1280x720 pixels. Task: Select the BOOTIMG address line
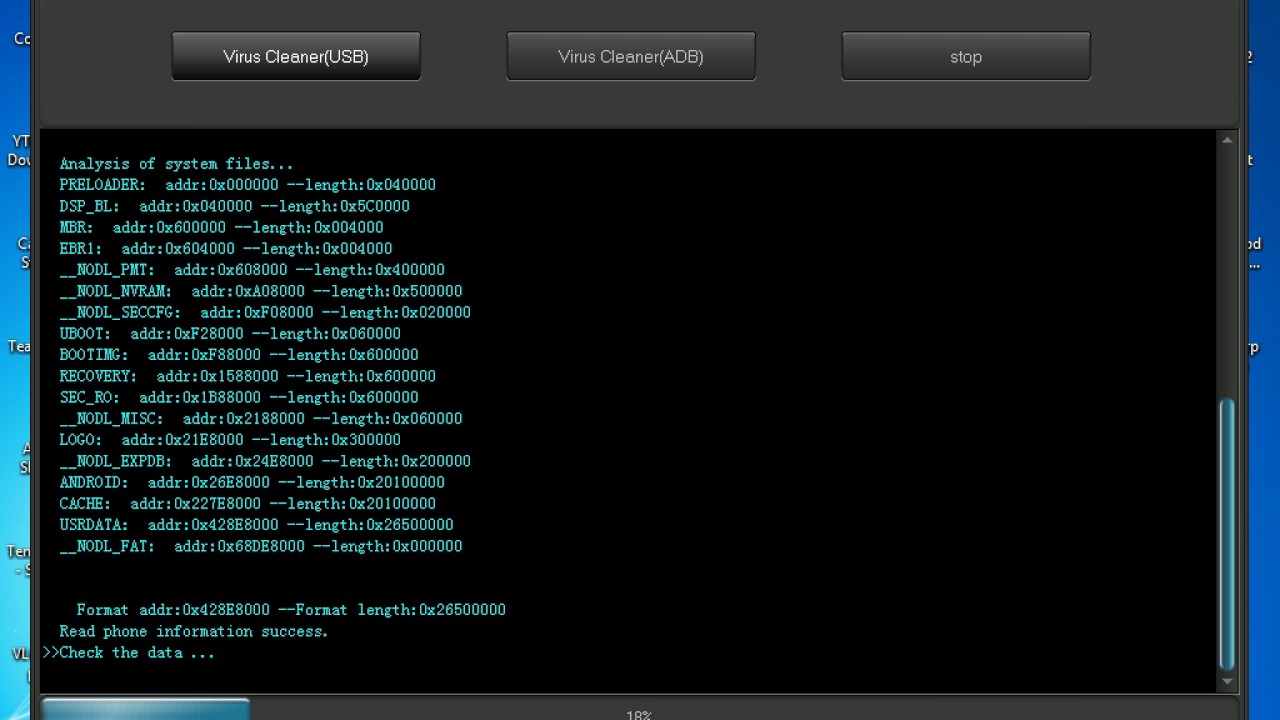tap(239, 355)
